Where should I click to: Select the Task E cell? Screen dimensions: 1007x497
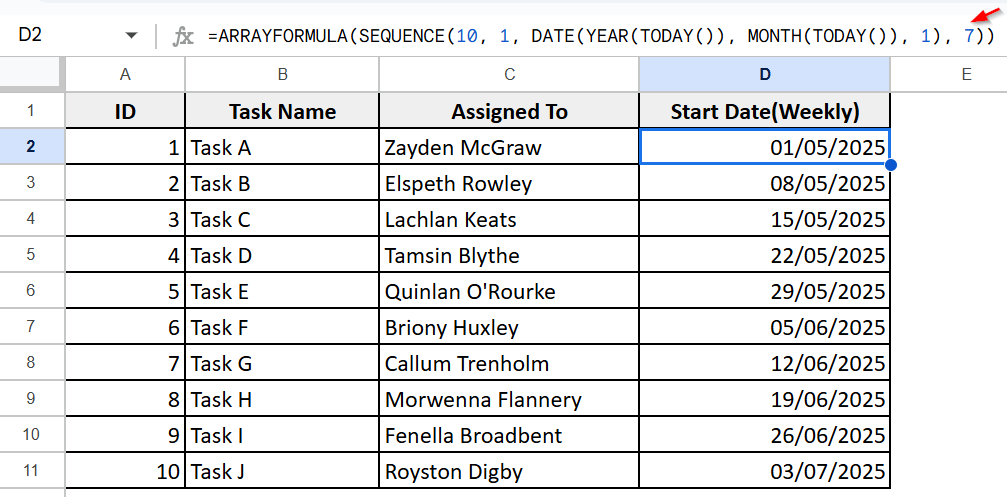pyautogui.click(x=282, y=291)
